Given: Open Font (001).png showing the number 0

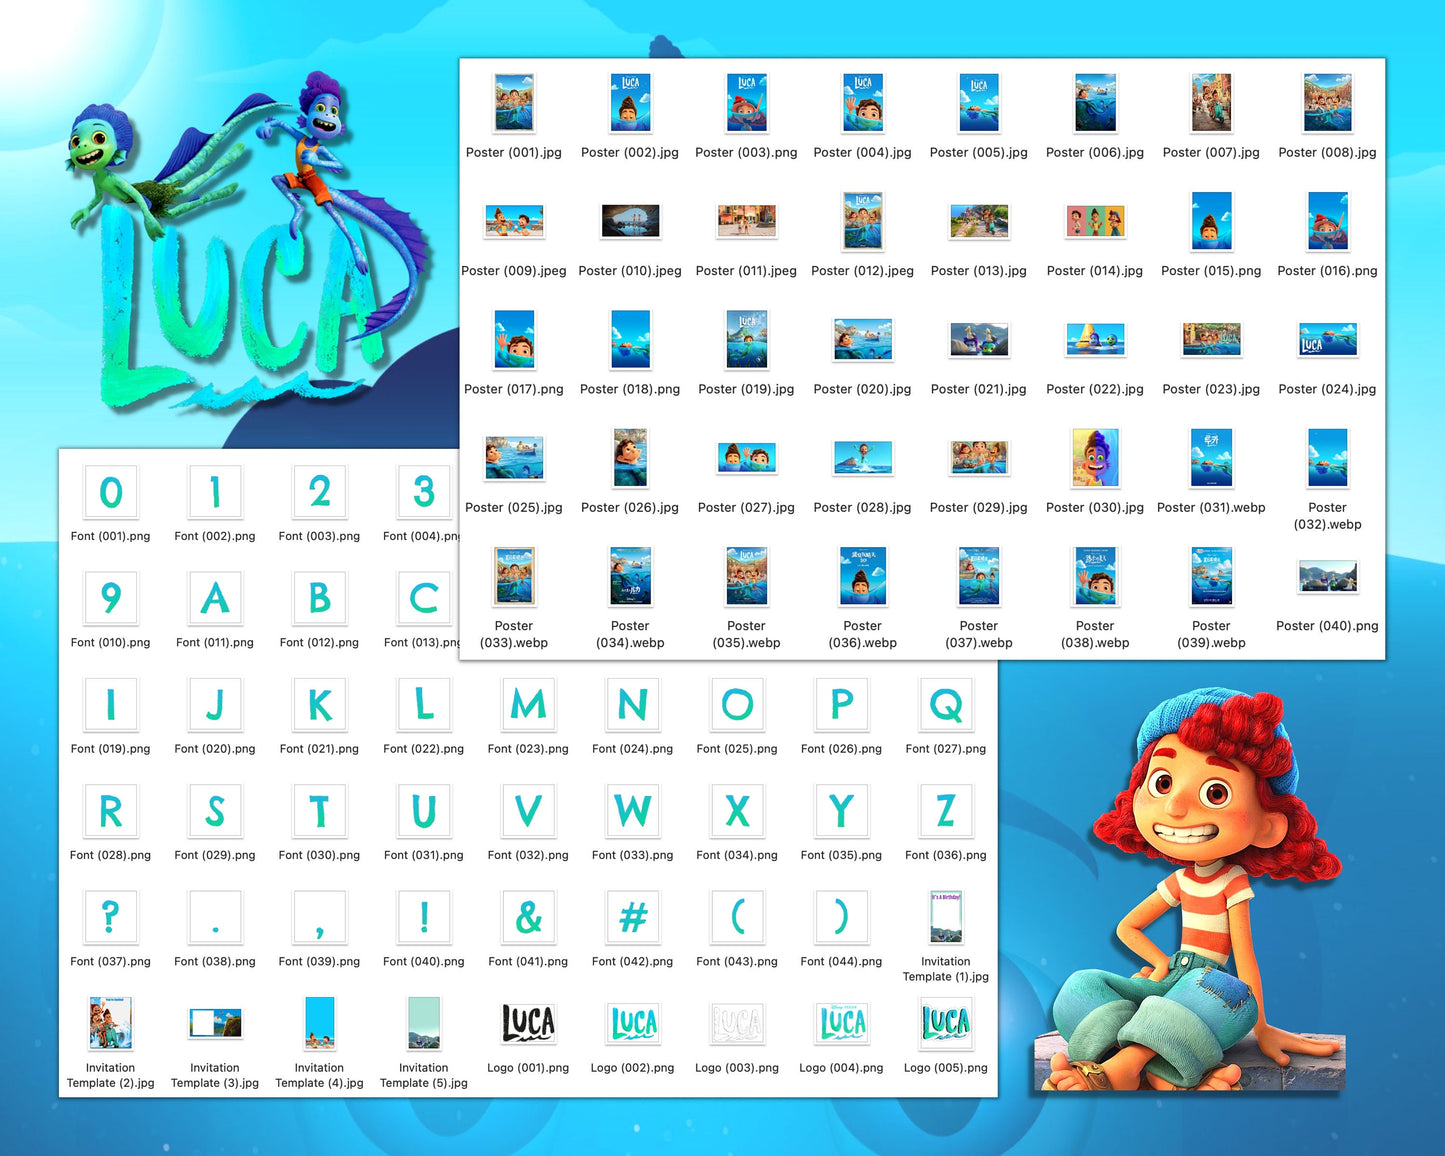Looking at the screenshot, I should point(111,492).
